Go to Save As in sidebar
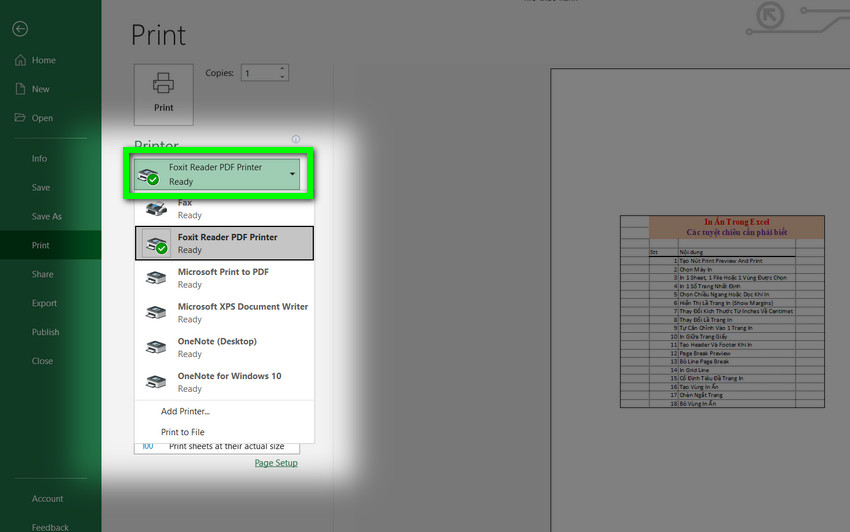850x532 pixels. (x=46, y=216)
